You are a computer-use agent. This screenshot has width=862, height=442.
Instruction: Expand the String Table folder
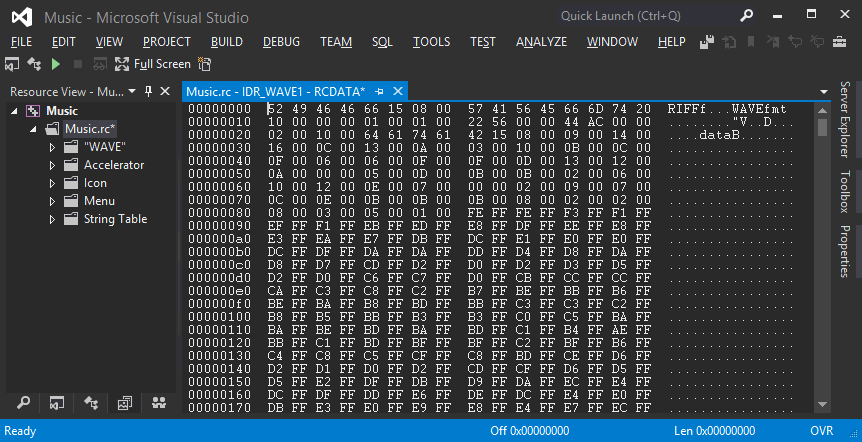pos(52,219)
